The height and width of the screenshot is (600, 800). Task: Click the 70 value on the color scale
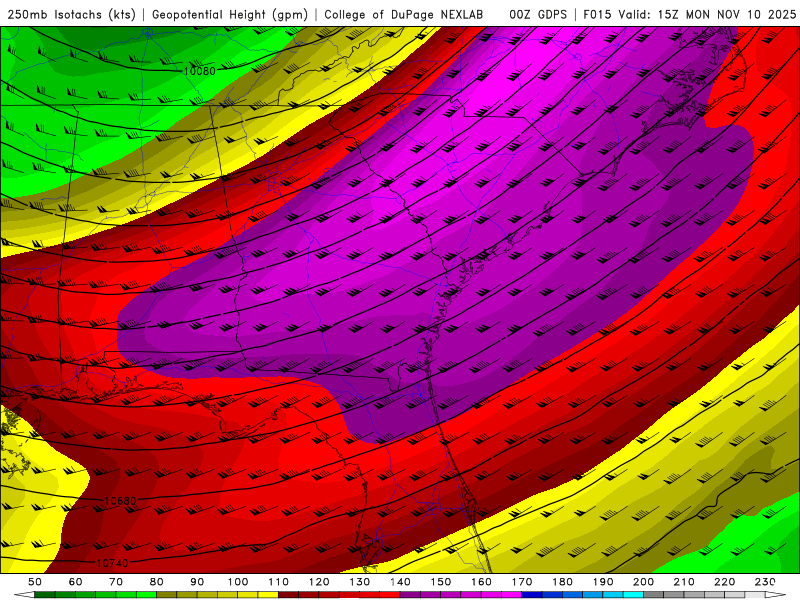pos(116,582)
